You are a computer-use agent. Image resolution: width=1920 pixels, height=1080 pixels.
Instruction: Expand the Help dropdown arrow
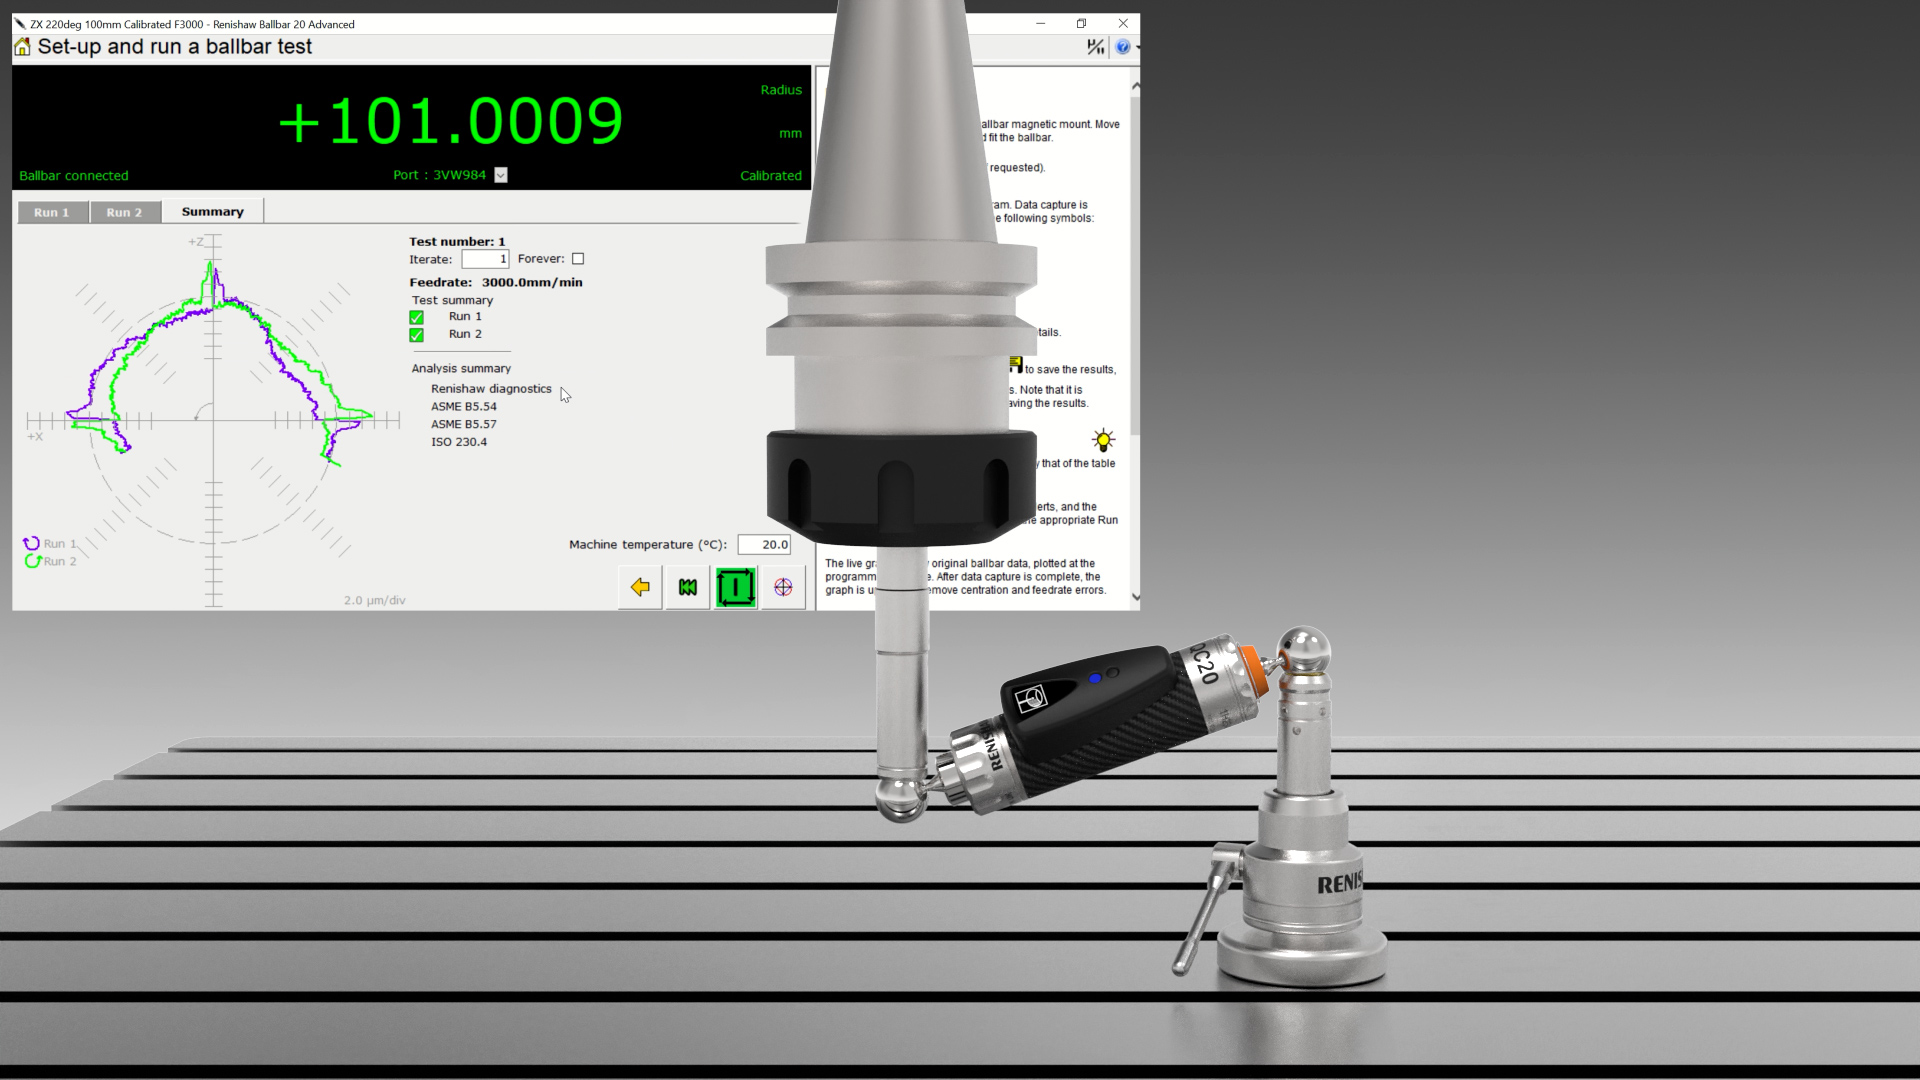coord(1137,47)
